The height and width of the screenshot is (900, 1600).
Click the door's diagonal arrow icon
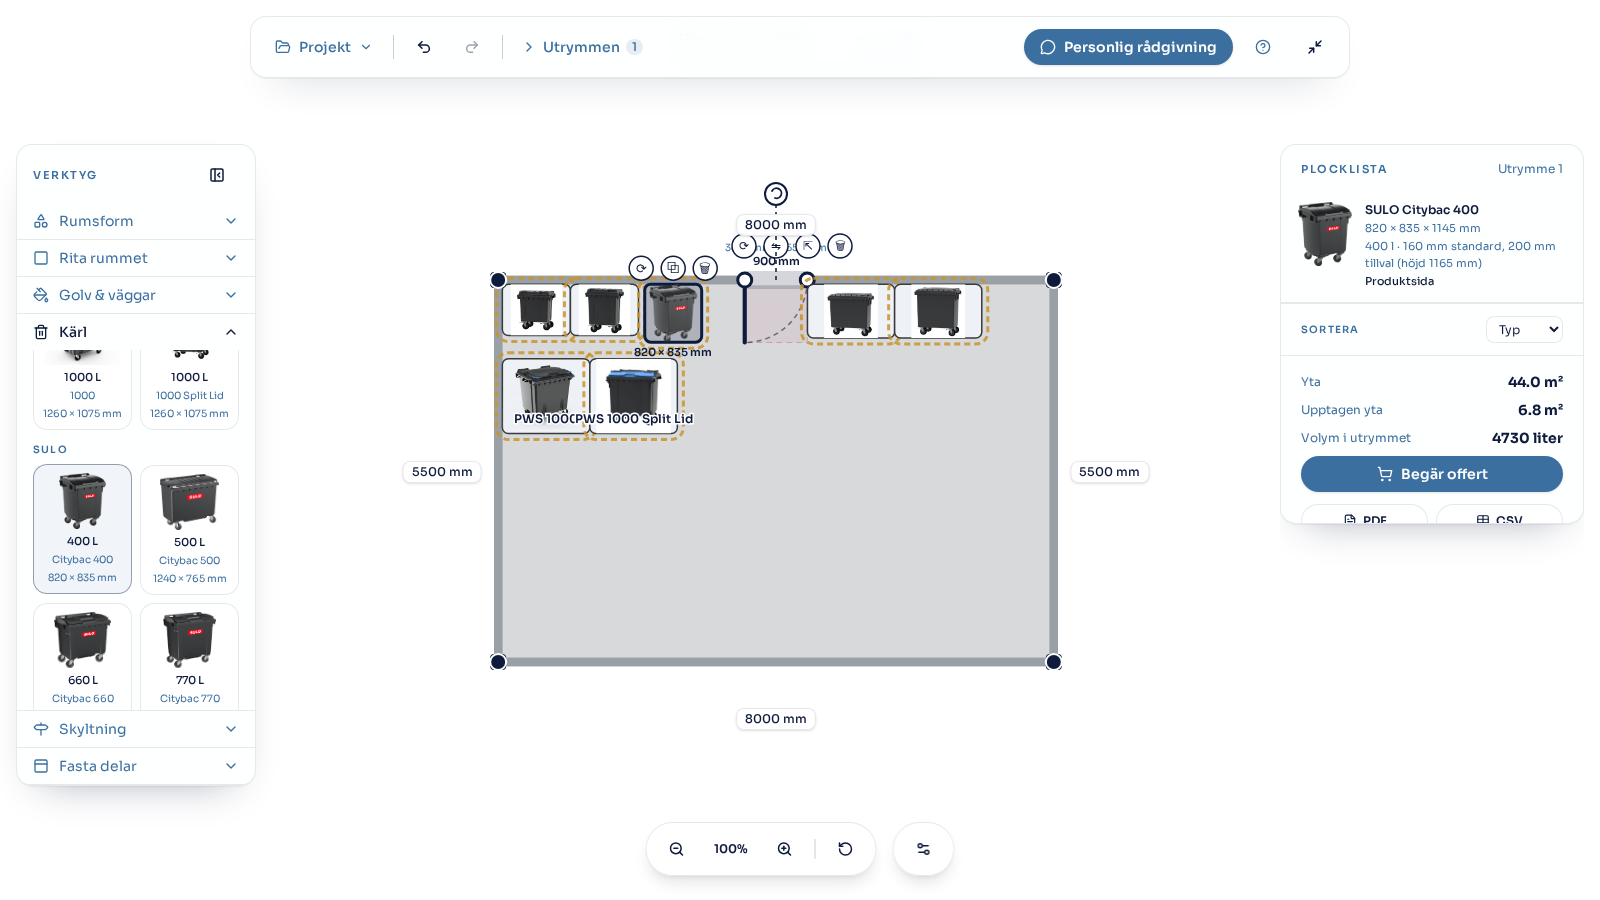tap(808, 246)
